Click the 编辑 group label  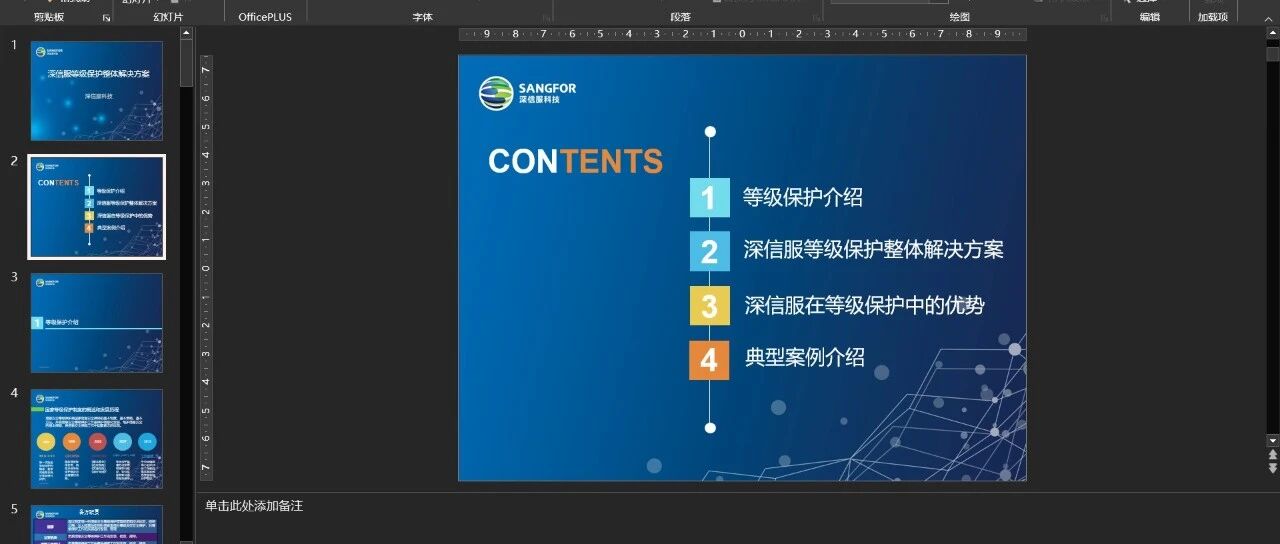[x=1150, y=17]
